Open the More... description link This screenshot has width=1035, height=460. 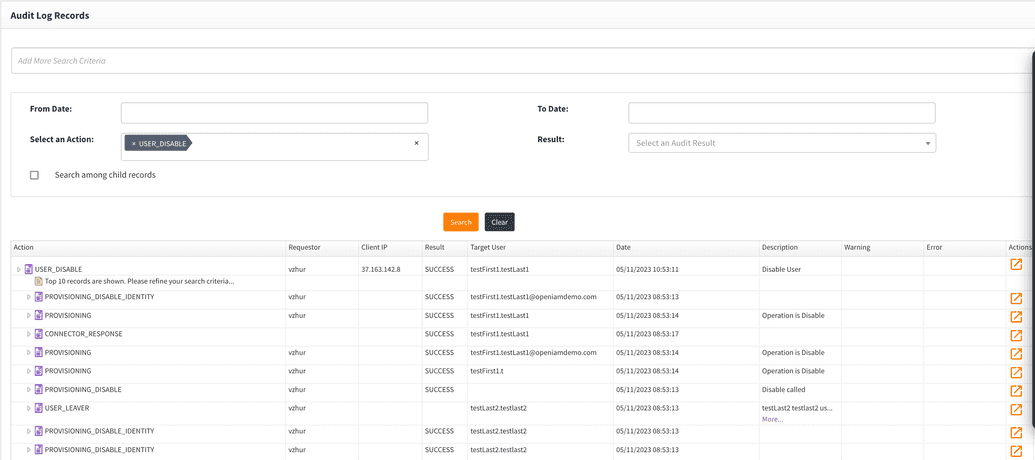tap(772, 419)
